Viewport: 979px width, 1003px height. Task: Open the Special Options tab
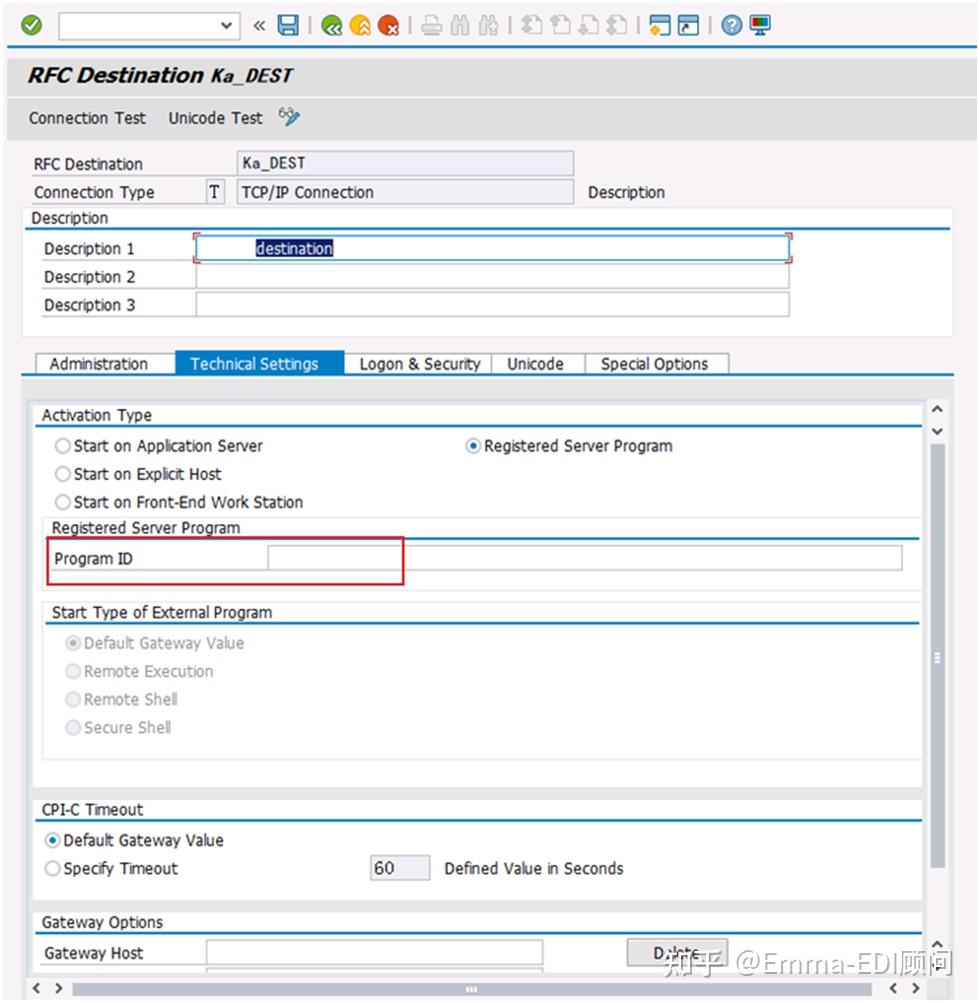tap(655, 364)
